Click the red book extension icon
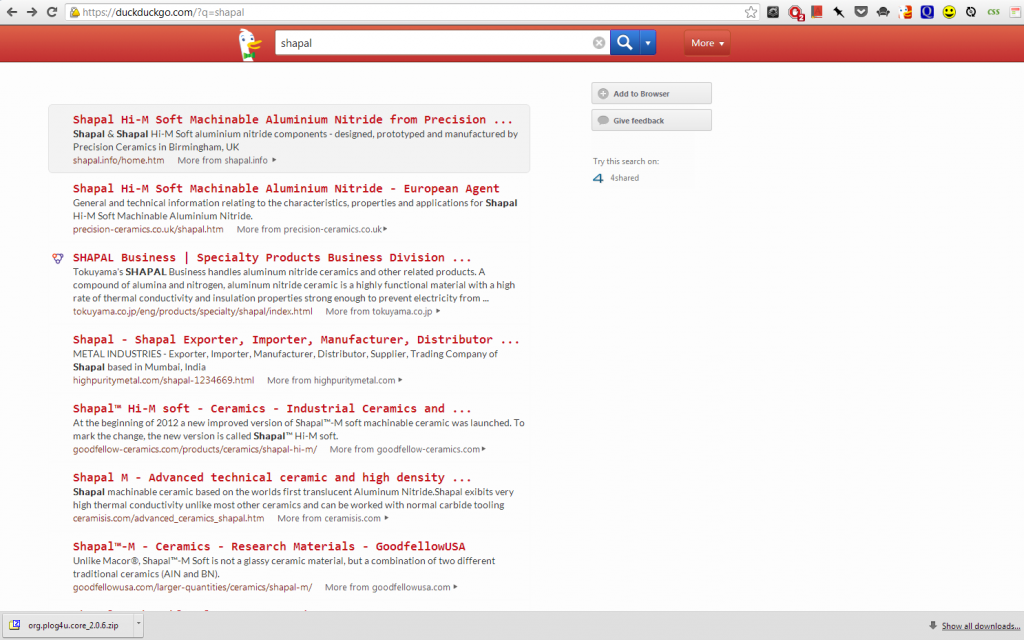 (816, 12)
